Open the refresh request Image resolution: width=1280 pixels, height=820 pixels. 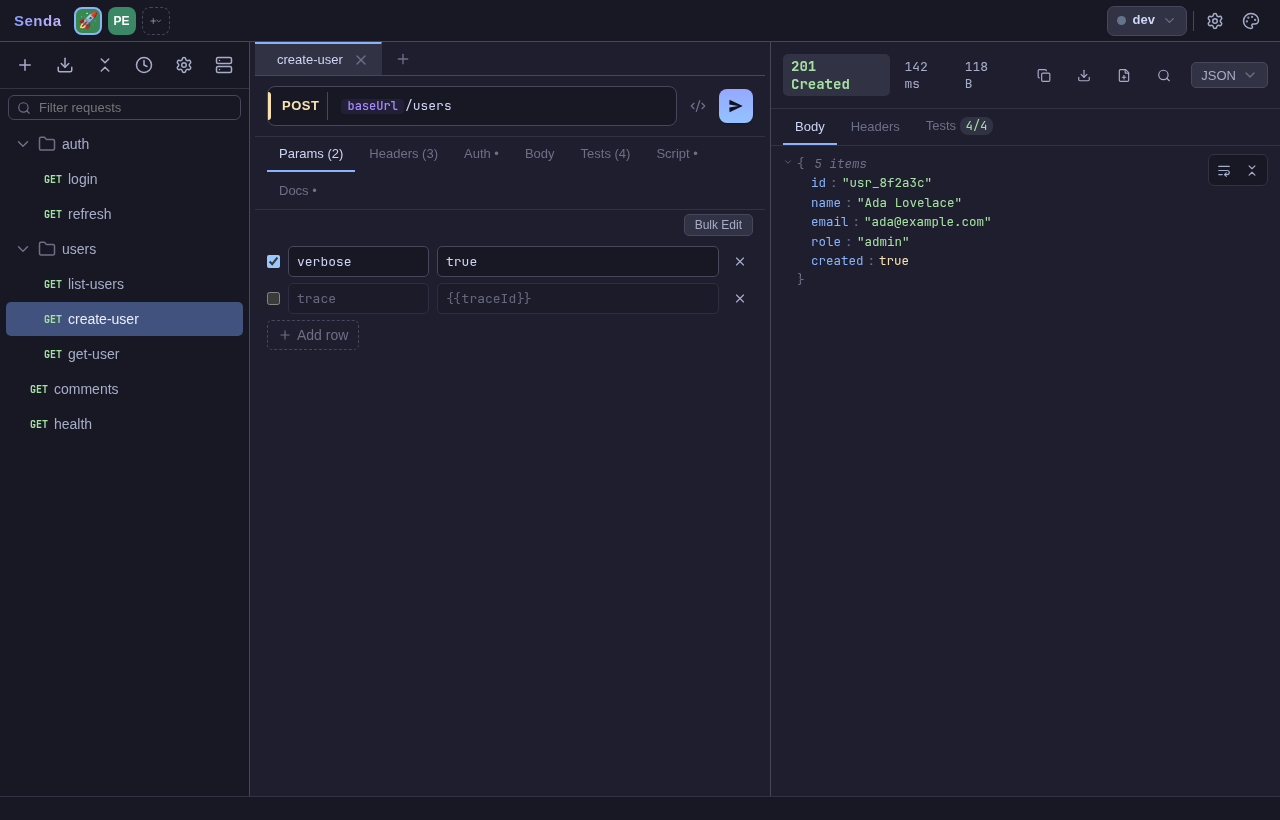[124, 214]
